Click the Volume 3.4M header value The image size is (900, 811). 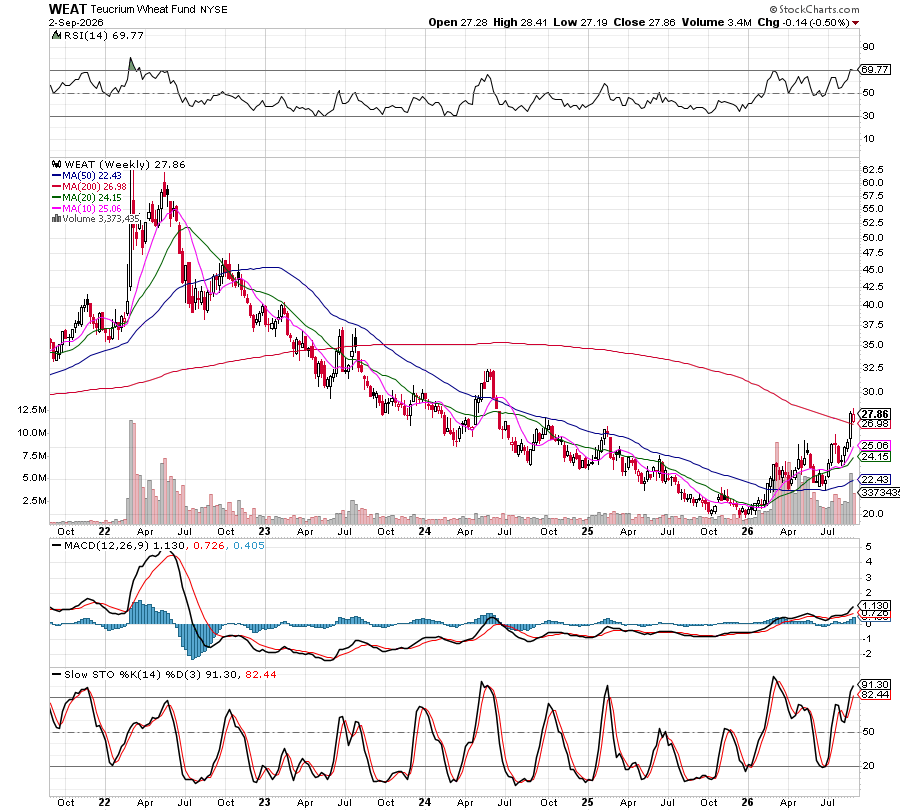(x=716, y=22)
